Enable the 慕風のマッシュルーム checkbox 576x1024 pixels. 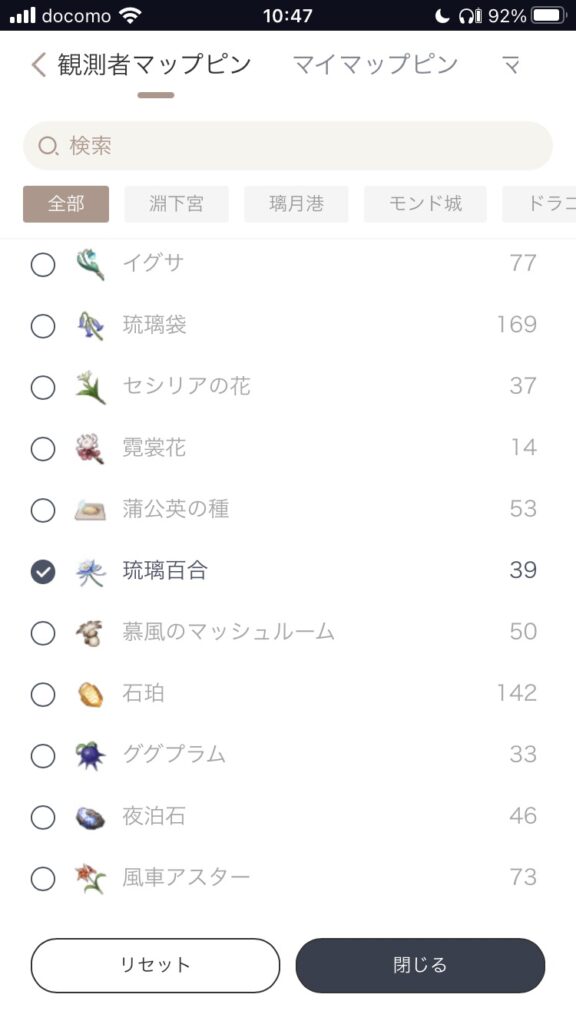coord(43,633)
